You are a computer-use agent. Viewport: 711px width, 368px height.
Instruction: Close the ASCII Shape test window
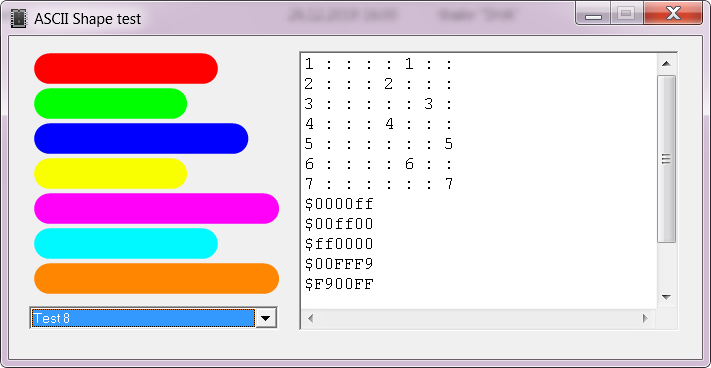coord(673,14)
